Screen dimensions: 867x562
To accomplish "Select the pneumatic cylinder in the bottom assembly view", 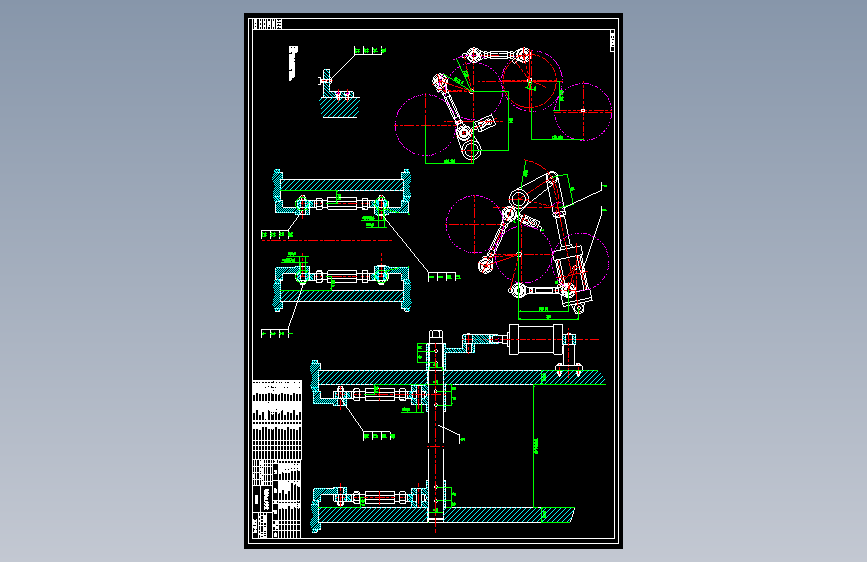I will pos(535,340).
